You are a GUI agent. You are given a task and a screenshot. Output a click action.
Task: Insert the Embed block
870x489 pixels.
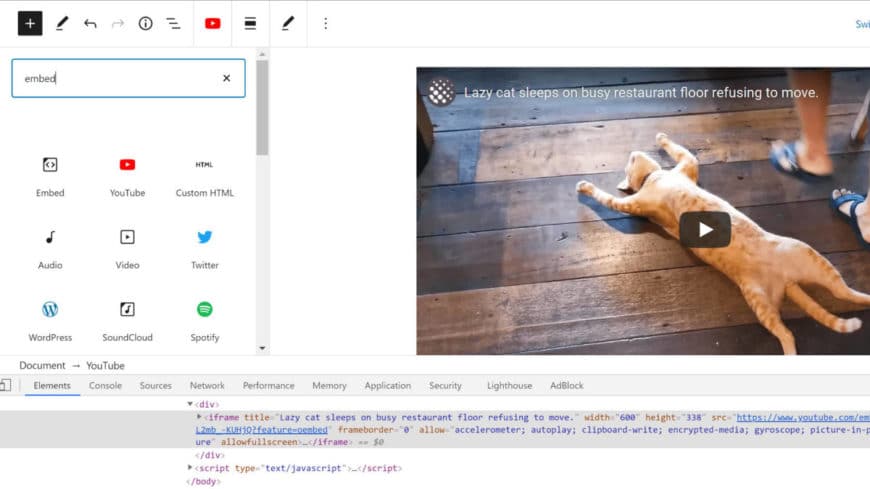(x=50, y=175)
